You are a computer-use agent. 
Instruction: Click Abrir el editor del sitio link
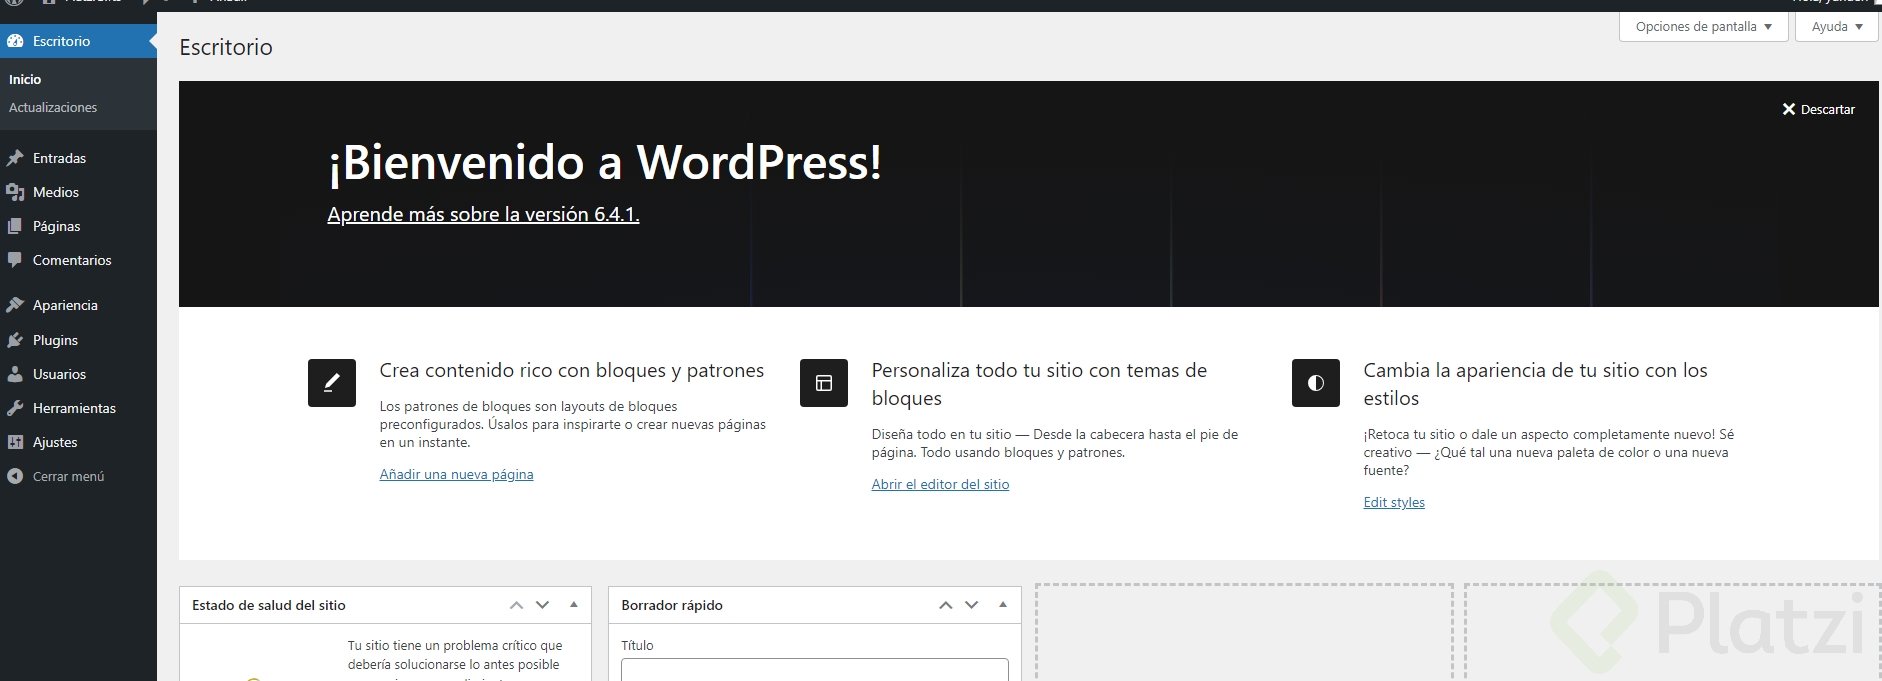click(940, 484)
